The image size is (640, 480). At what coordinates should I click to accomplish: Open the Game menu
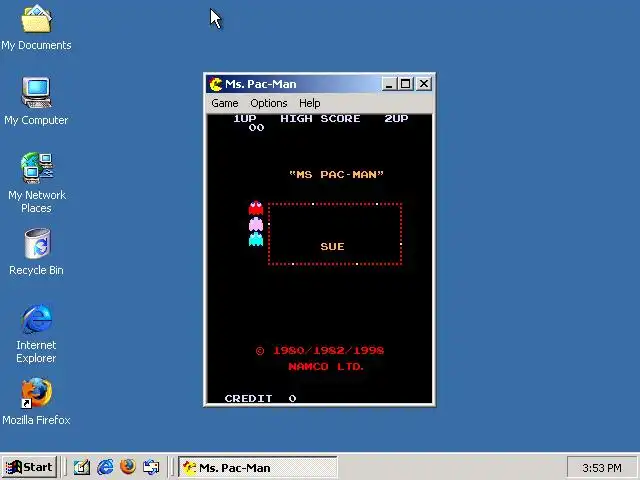tap(224, 103)
